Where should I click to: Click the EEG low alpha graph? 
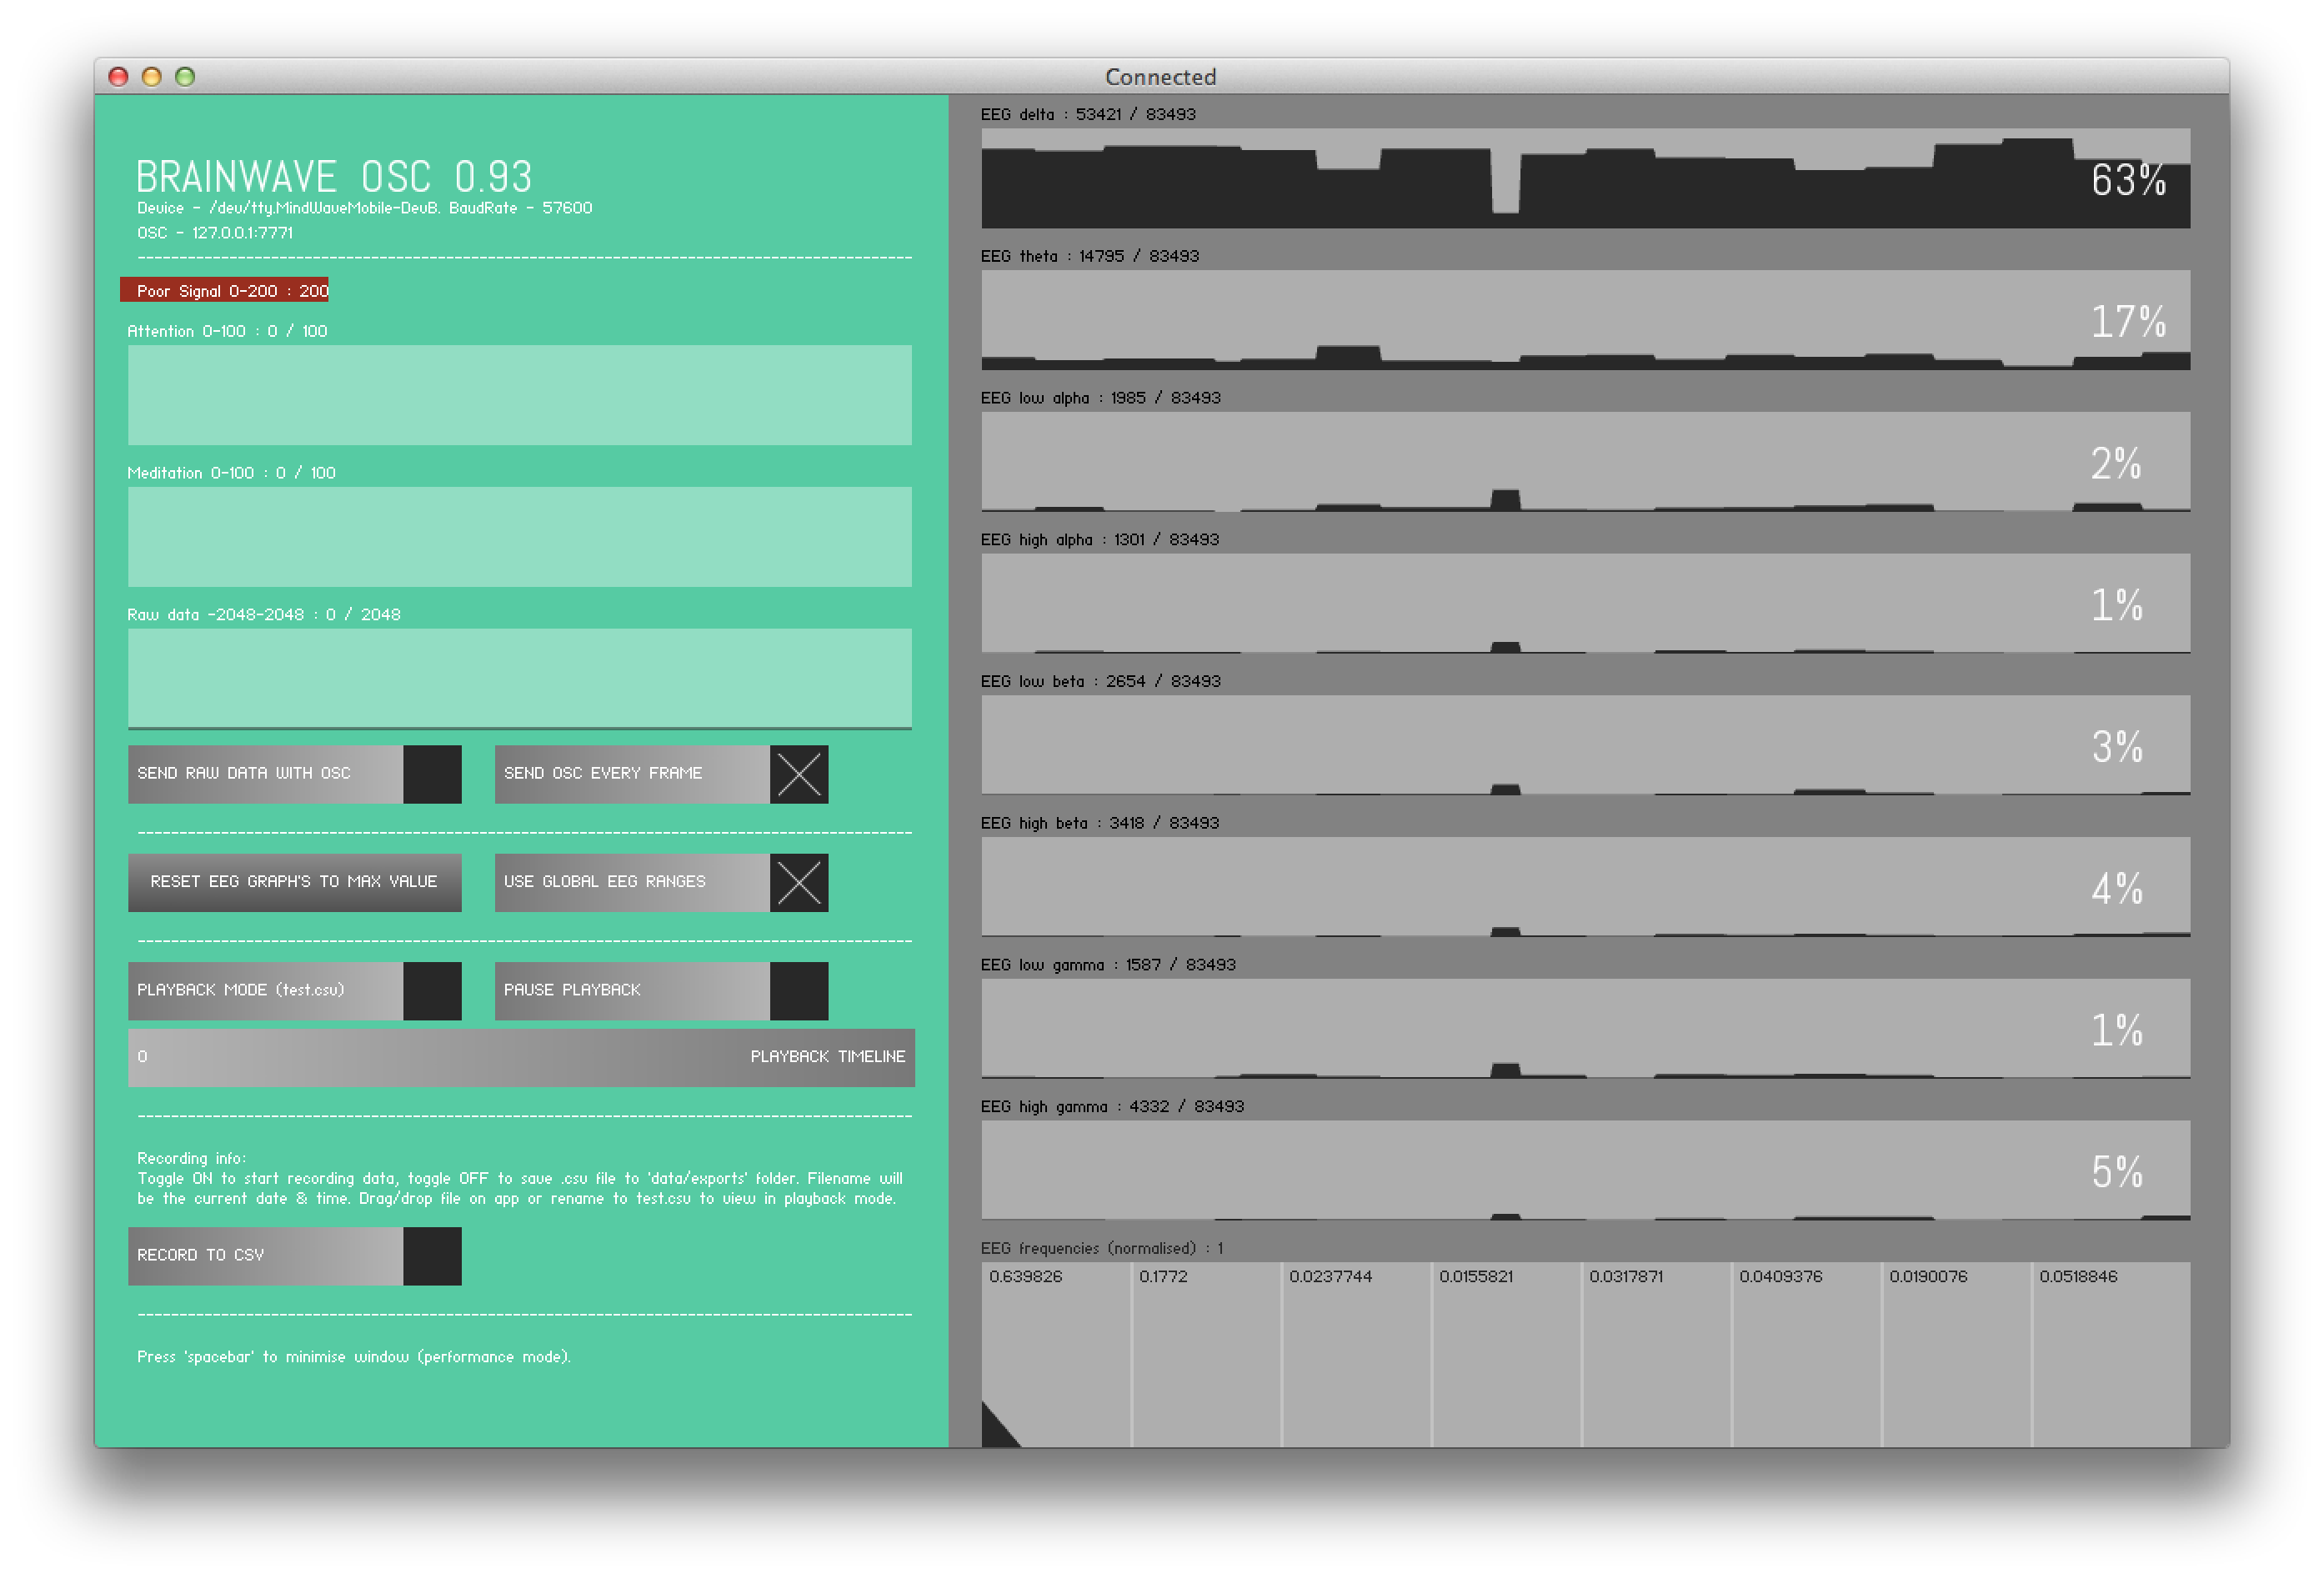point(1585,462)
